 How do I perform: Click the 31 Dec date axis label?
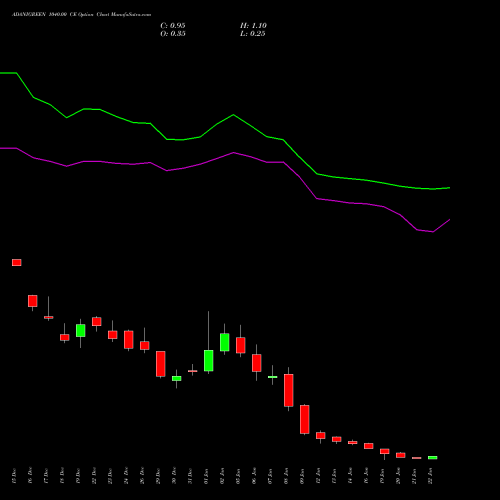click(x=190, y=476)
